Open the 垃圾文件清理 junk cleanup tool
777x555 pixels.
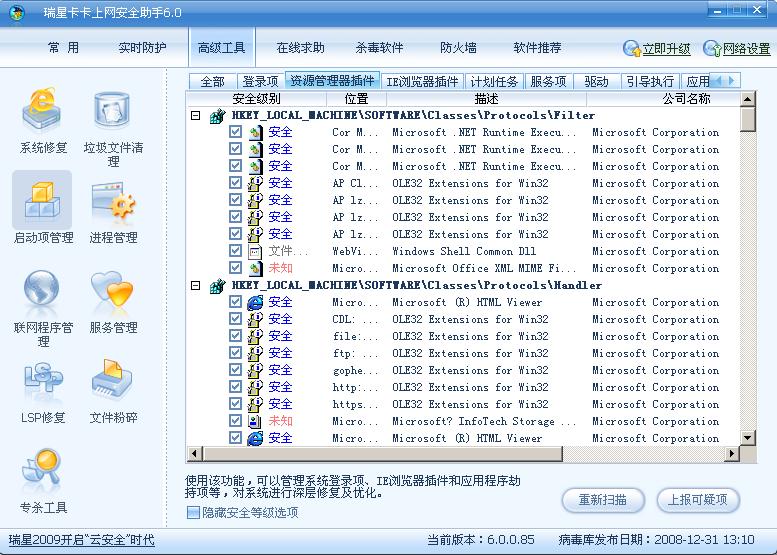pyautogui.click(x=113, y=128)
